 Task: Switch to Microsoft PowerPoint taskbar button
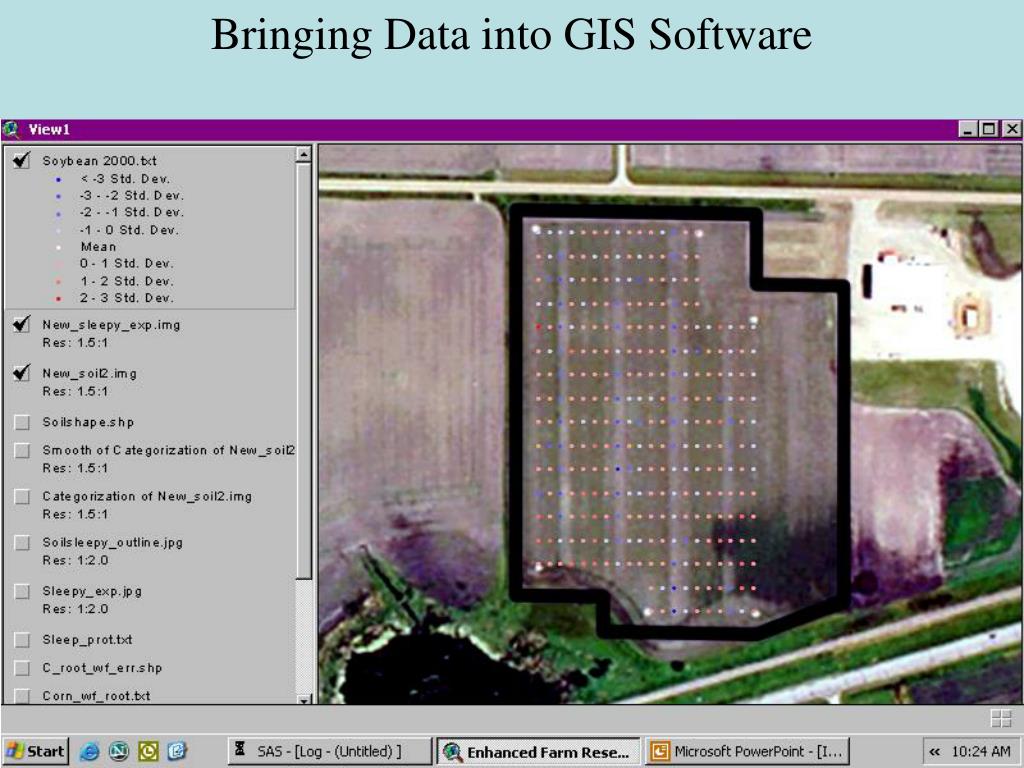749,752
